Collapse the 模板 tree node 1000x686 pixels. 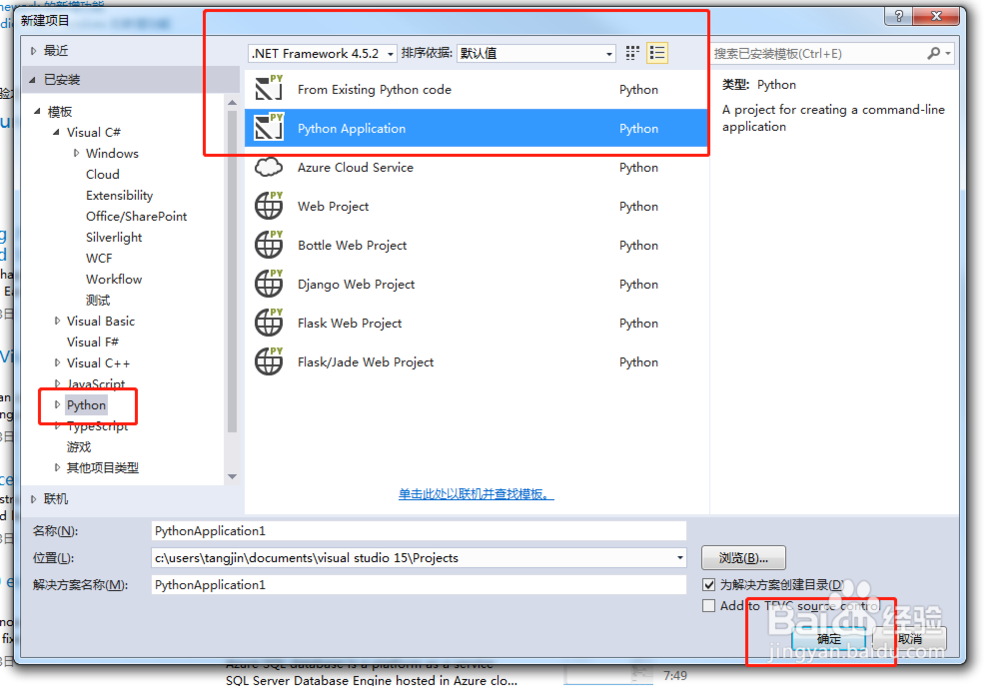coord(37,112)
